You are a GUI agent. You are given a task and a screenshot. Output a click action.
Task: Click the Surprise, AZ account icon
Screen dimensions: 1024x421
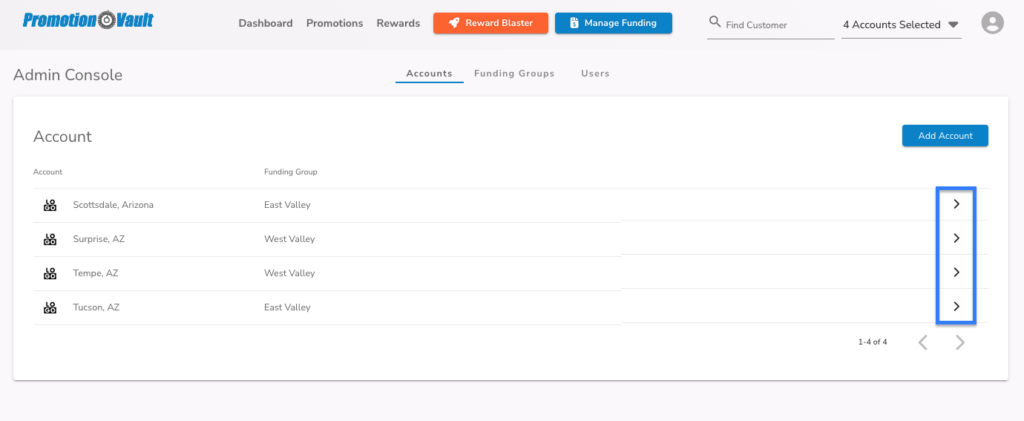pyautogui.click(x=50, y=239)
